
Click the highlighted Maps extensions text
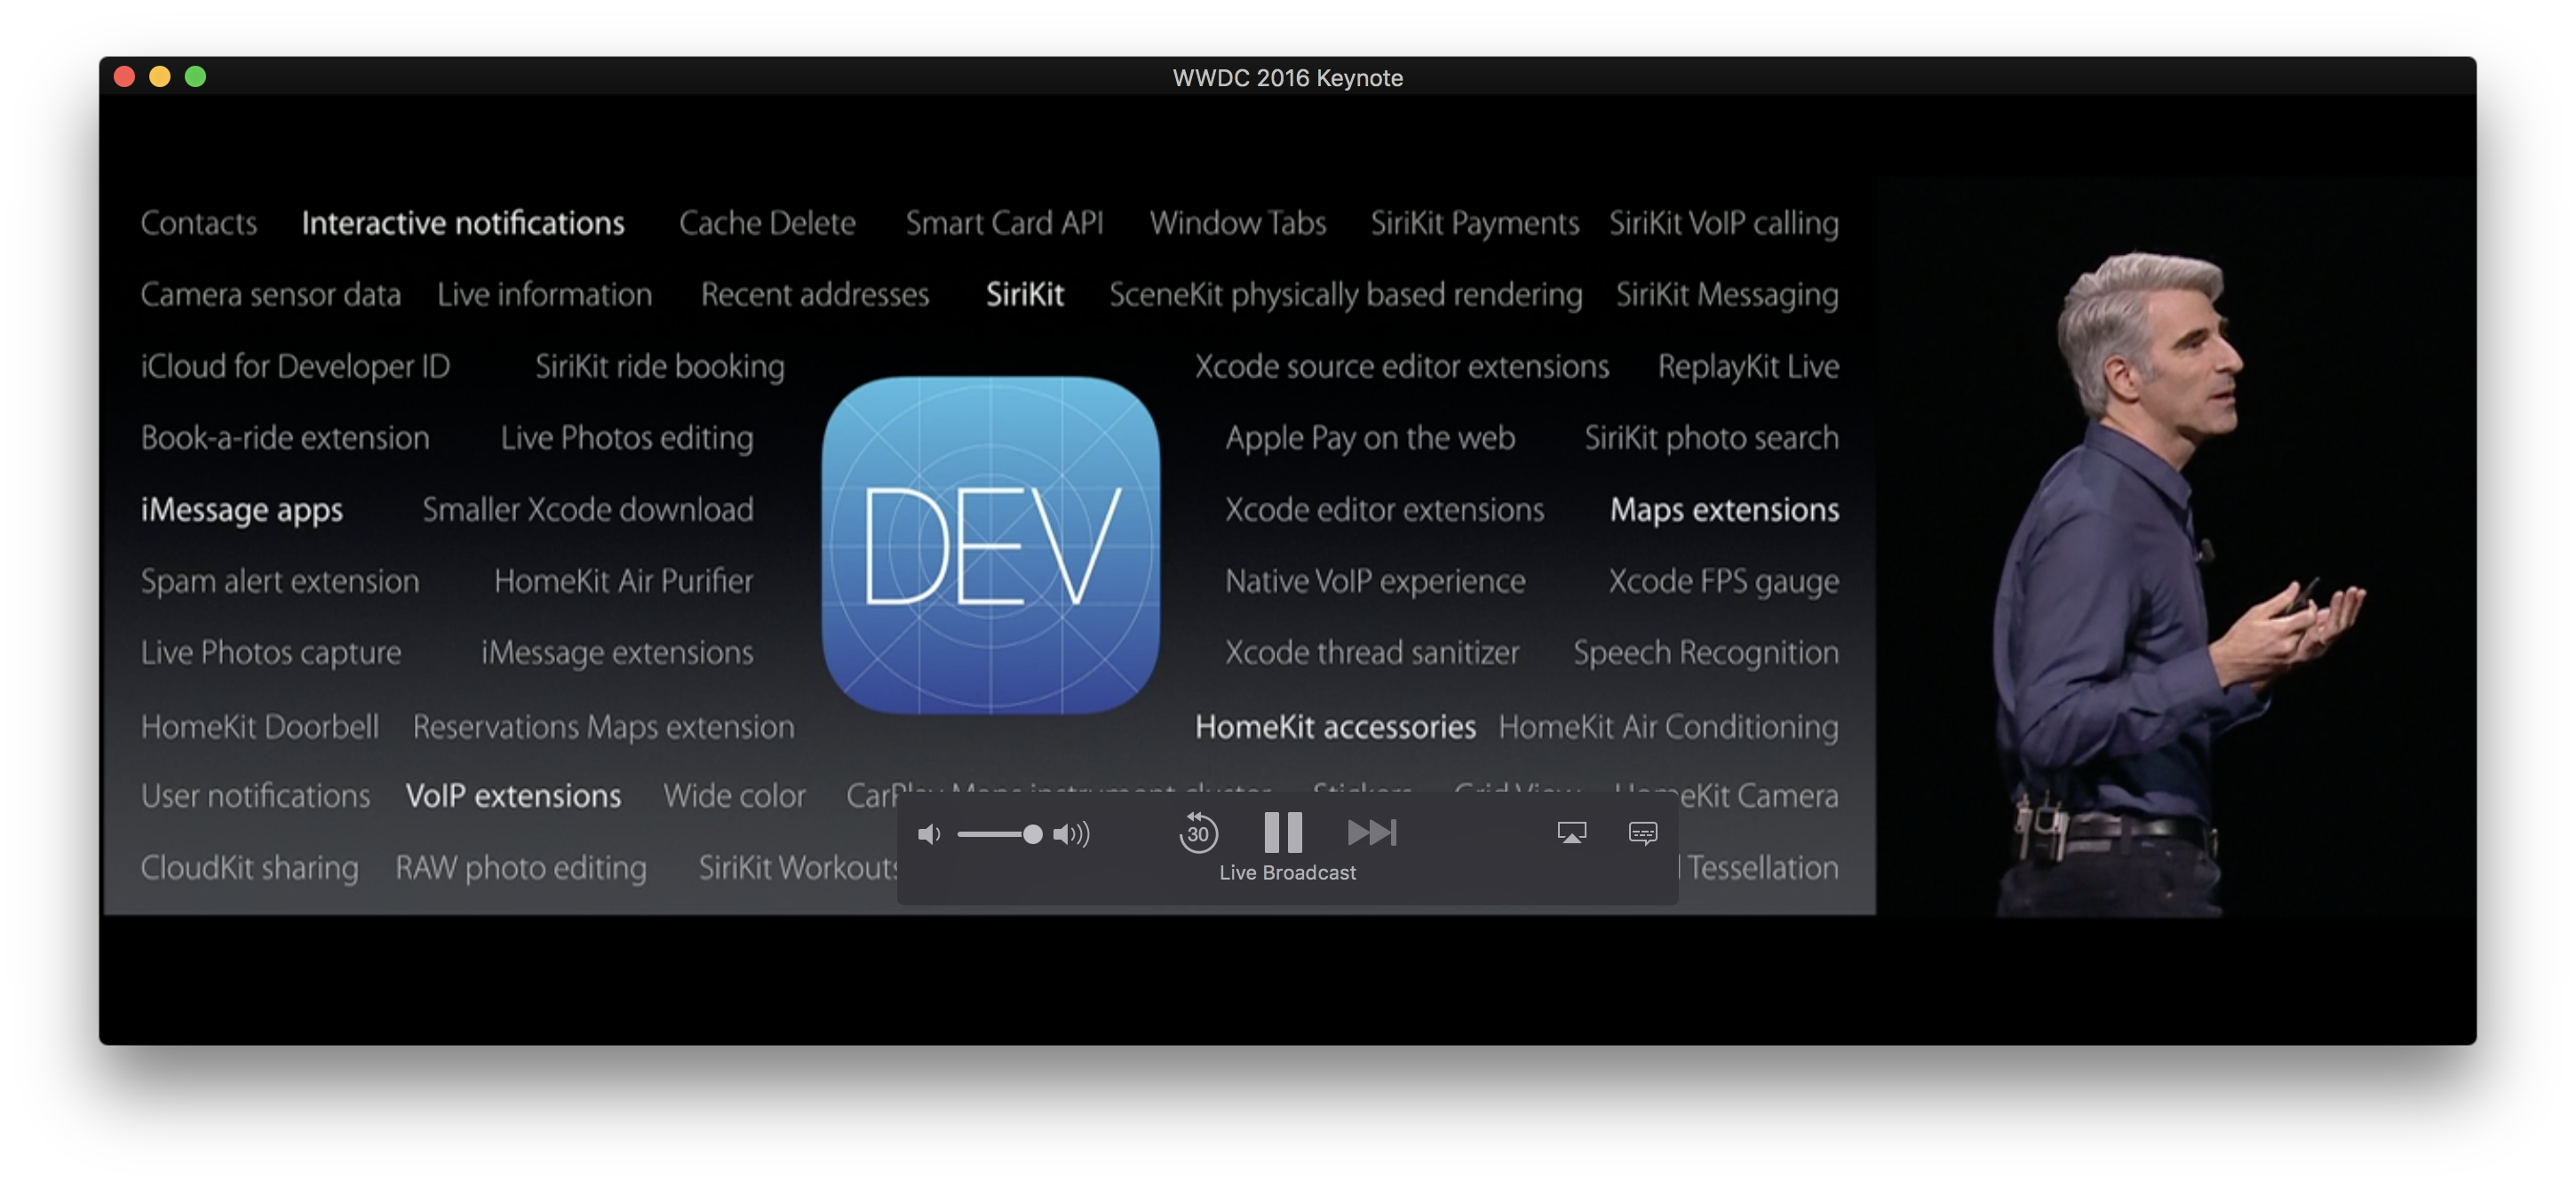(x=1723, y=509)
